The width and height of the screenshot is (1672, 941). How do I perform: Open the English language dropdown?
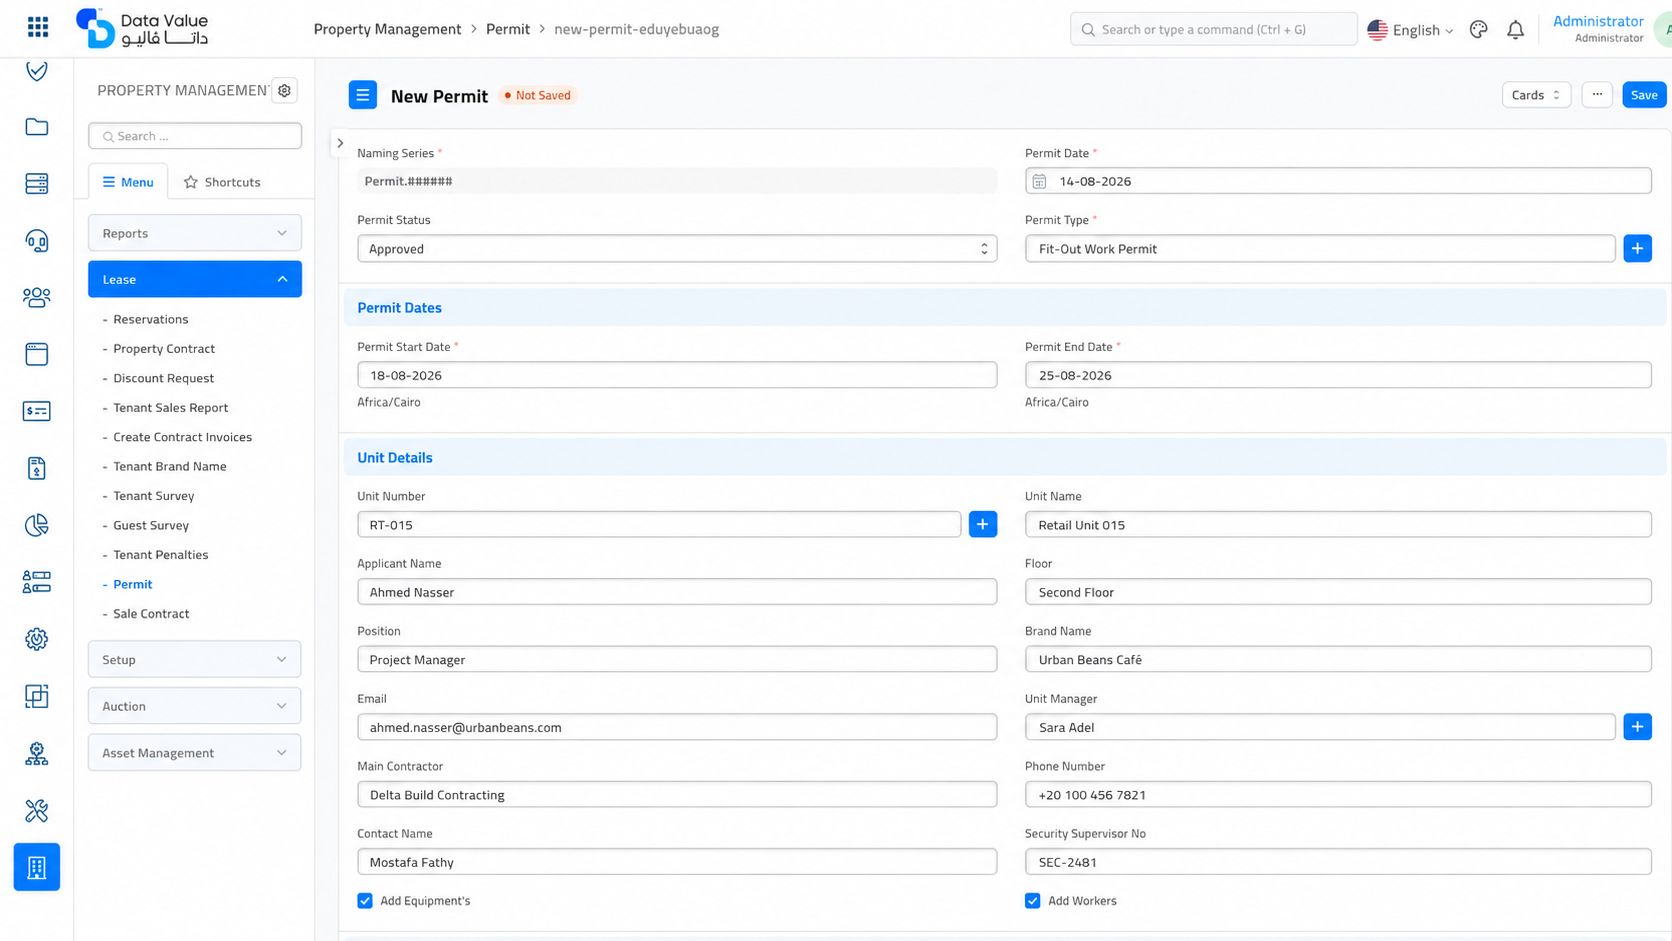[x=1410, y=30]
